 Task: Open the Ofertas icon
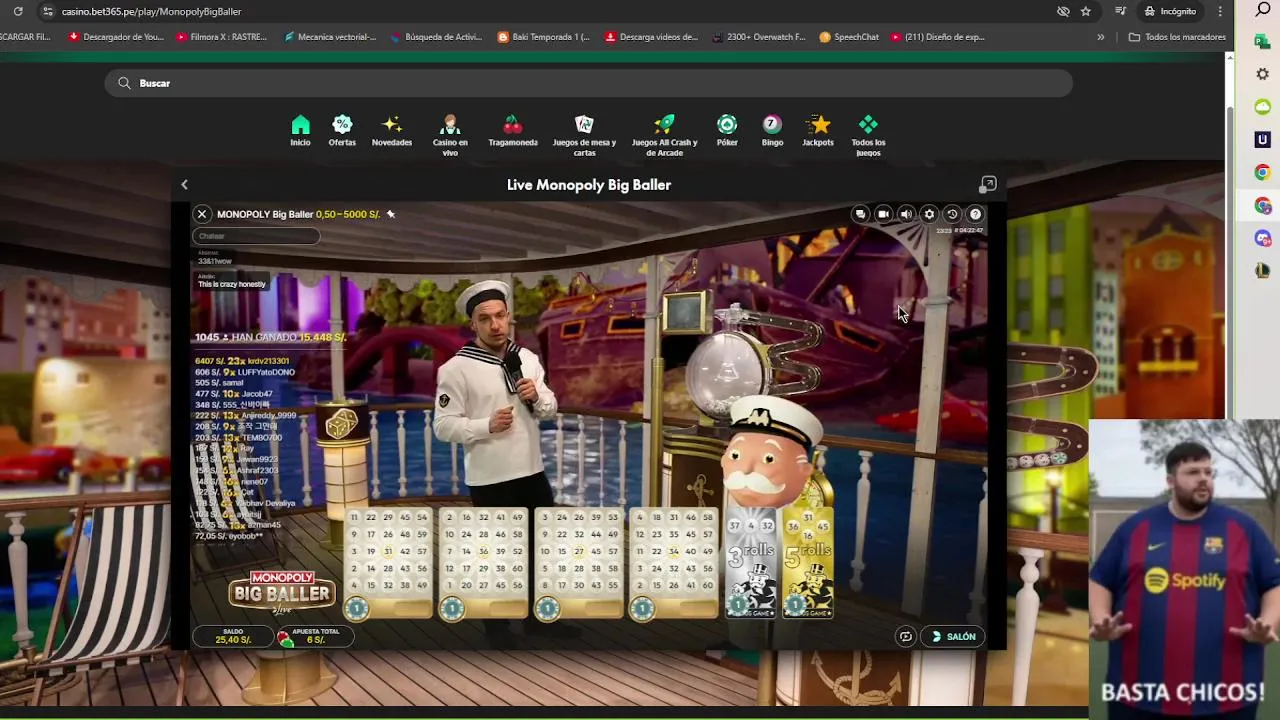click(x=342, y=130)
